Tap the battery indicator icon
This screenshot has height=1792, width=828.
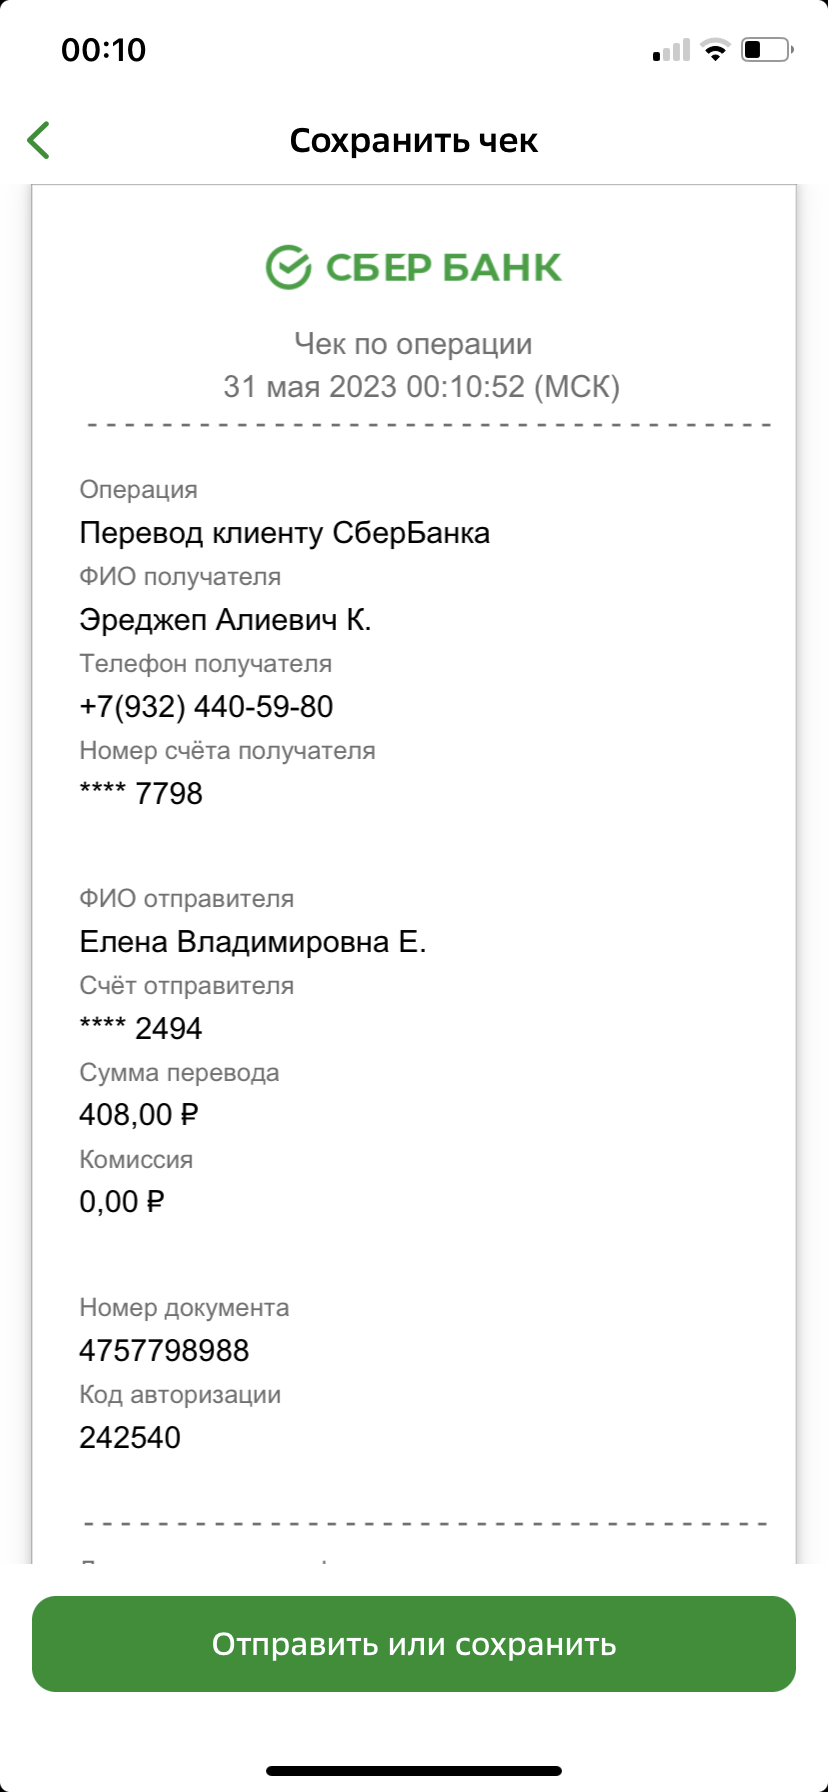coord(767,49)
